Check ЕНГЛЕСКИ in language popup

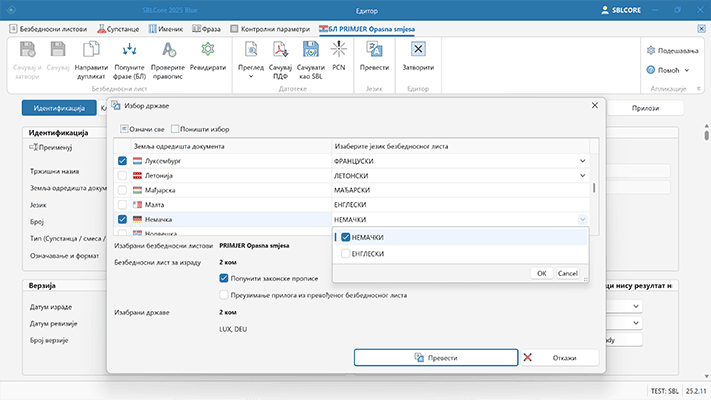[x=346, y=254]
